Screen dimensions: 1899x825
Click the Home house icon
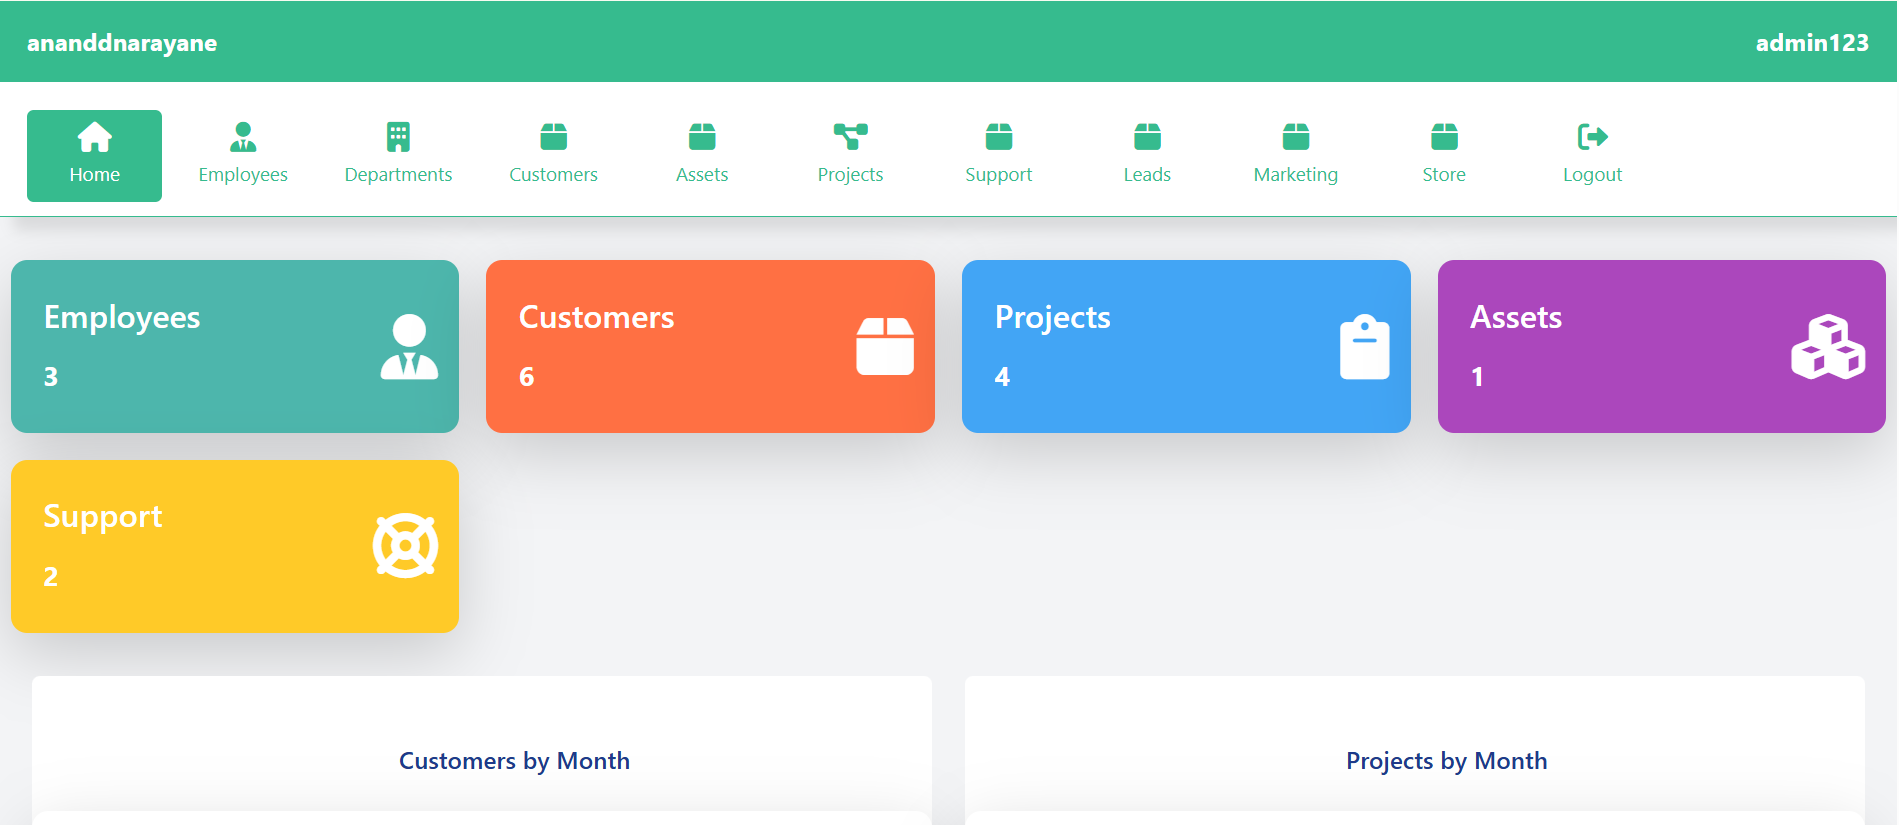[x=94, y=137]
